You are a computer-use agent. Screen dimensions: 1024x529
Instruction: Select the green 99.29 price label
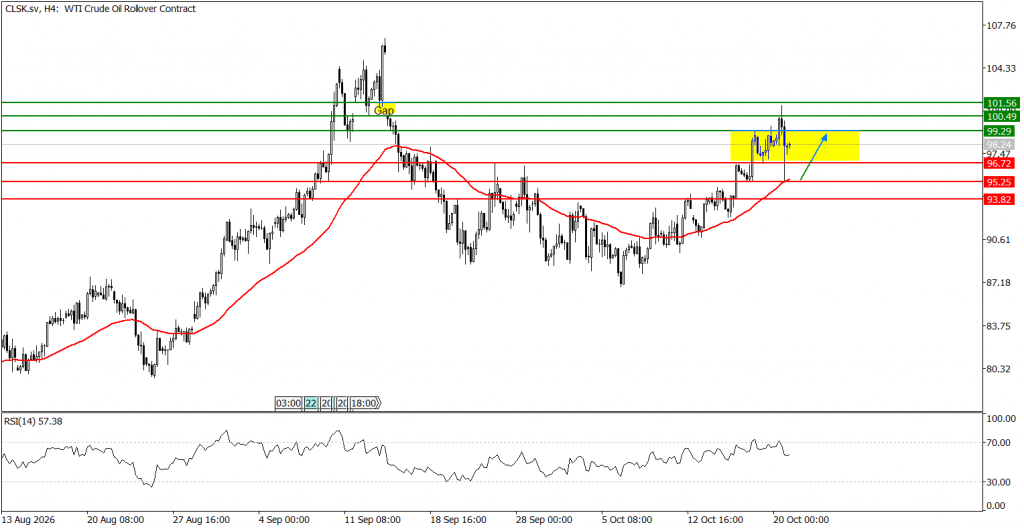[1000, 131]
